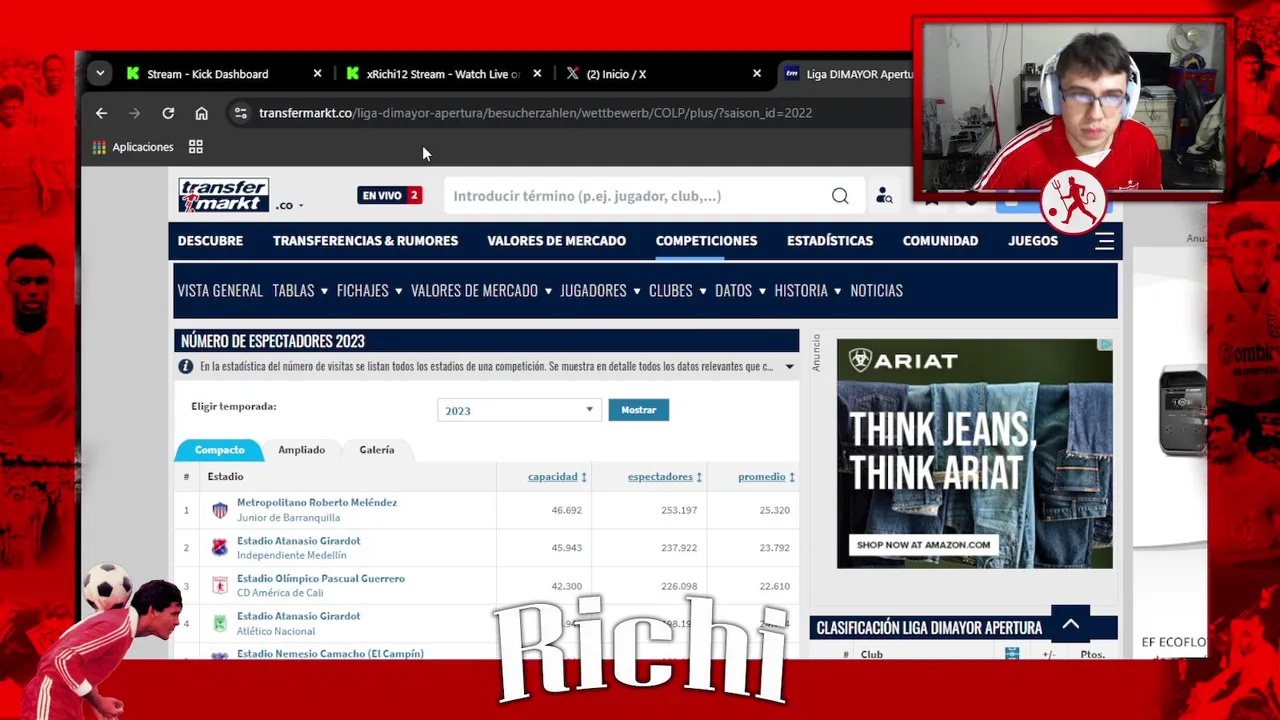
Task: Expand the CLUBES submenu
Action: pos(678,291)
